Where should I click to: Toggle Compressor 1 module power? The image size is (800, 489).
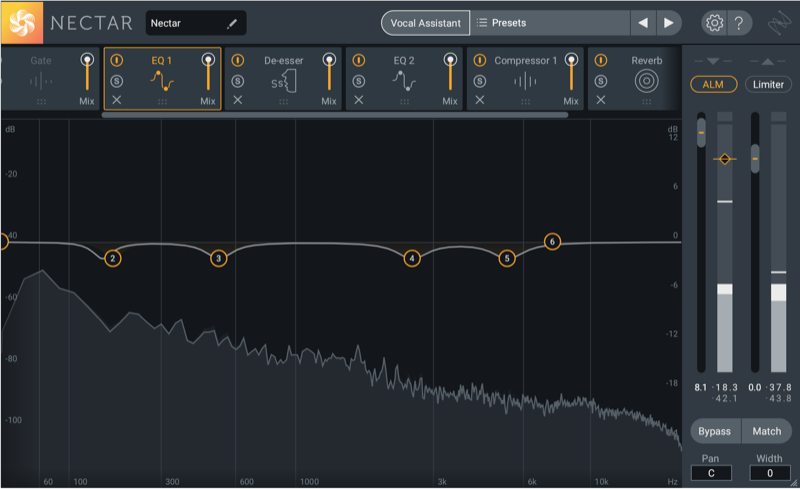tap(480, 60)
